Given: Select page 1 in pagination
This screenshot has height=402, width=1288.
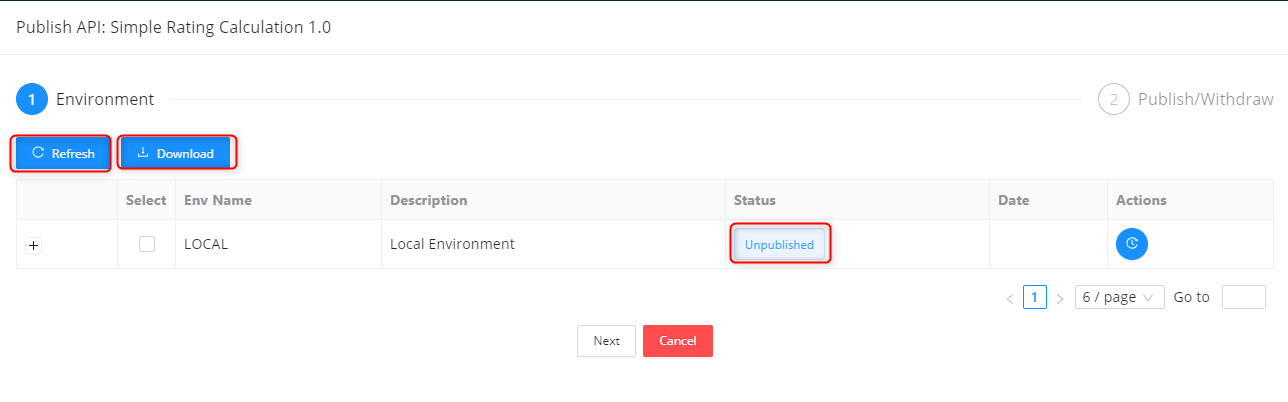Looking at the screenshot, I should tap(1035, 297).
